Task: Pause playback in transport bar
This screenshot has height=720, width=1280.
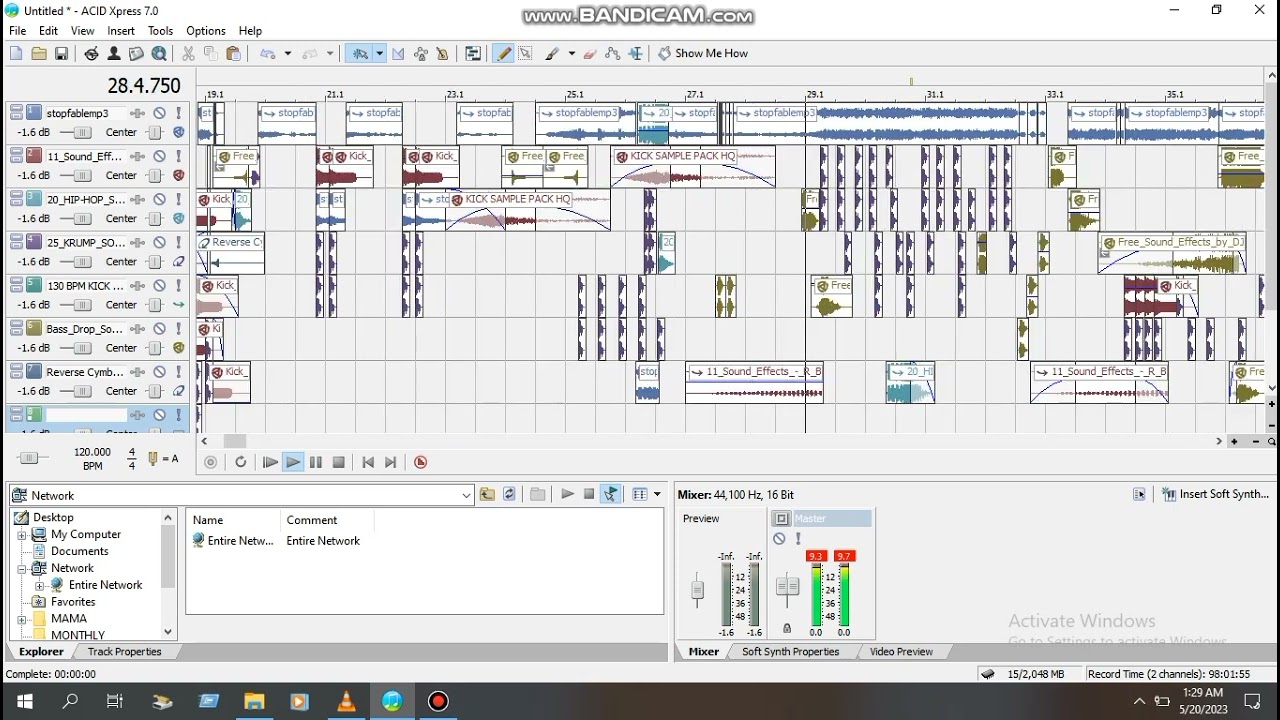Action: [x=316, y=462]
